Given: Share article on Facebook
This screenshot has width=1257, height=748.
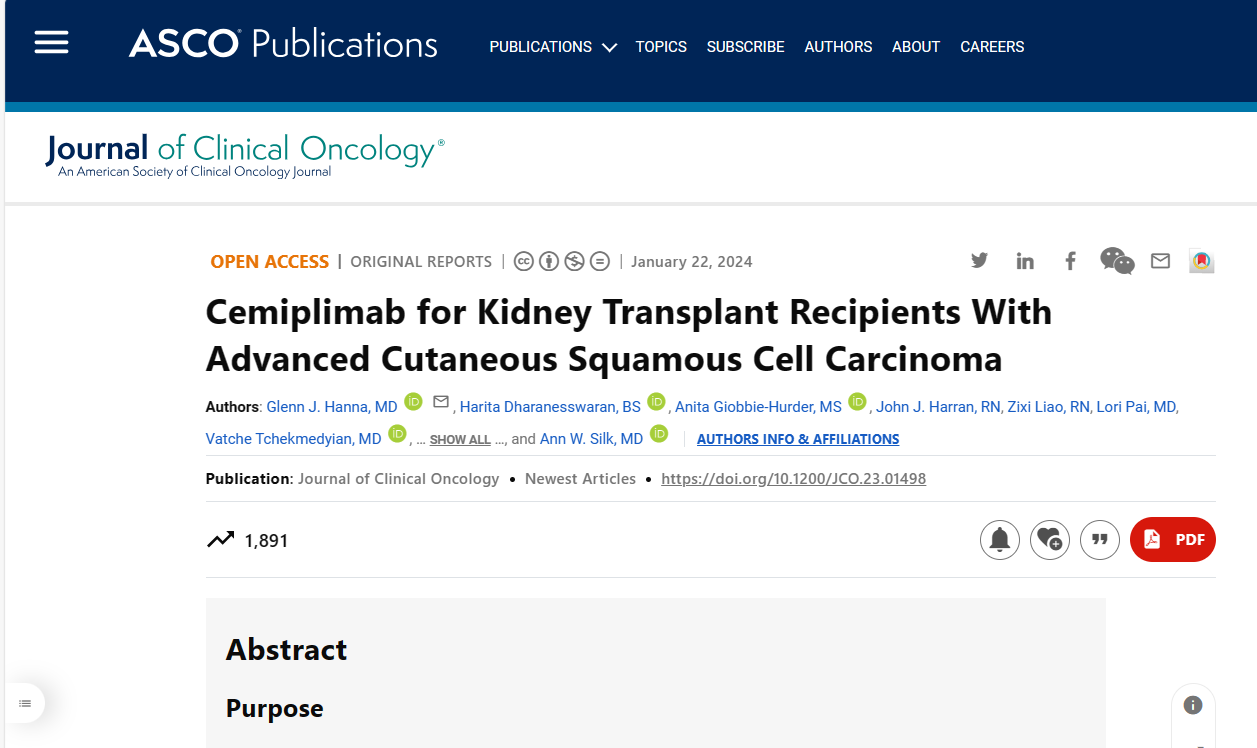Looking at the screenshot, I should 1070,261.
